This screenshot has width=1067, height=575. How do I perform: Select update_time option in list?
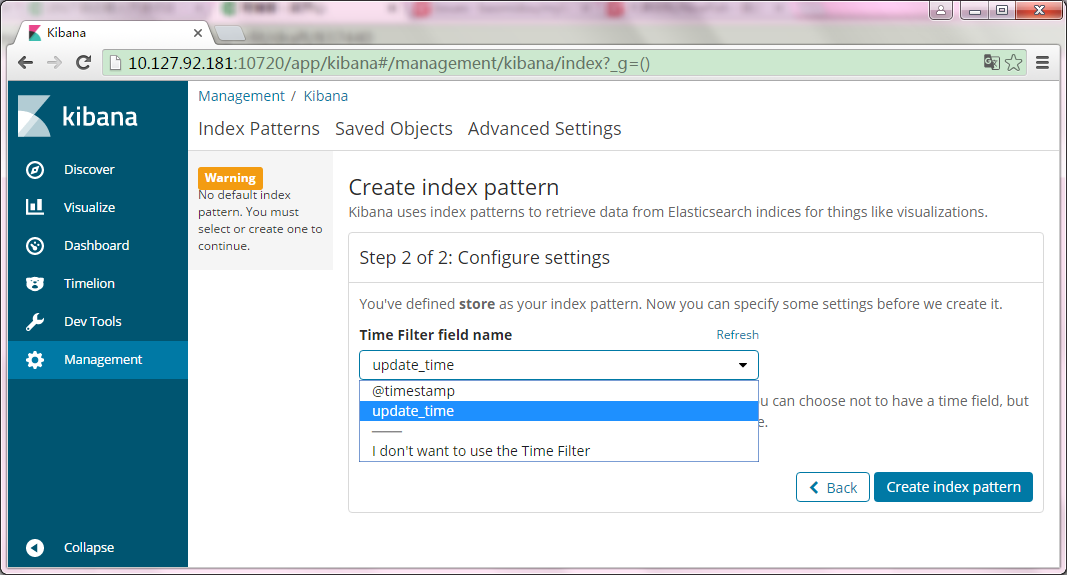(559, 411)
